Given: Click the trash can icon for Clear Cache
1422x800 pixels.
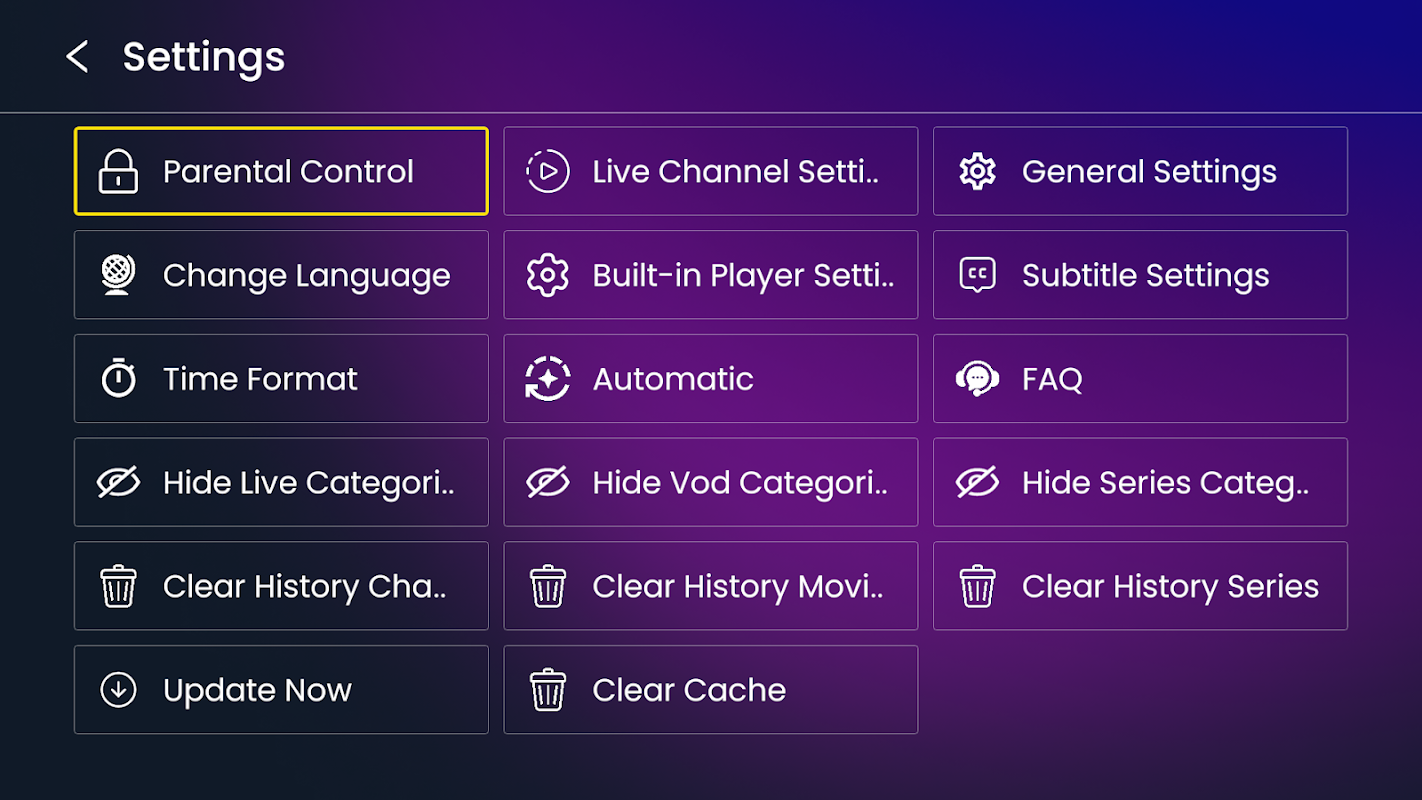Looking at the screenshot, I should (548, 690).
